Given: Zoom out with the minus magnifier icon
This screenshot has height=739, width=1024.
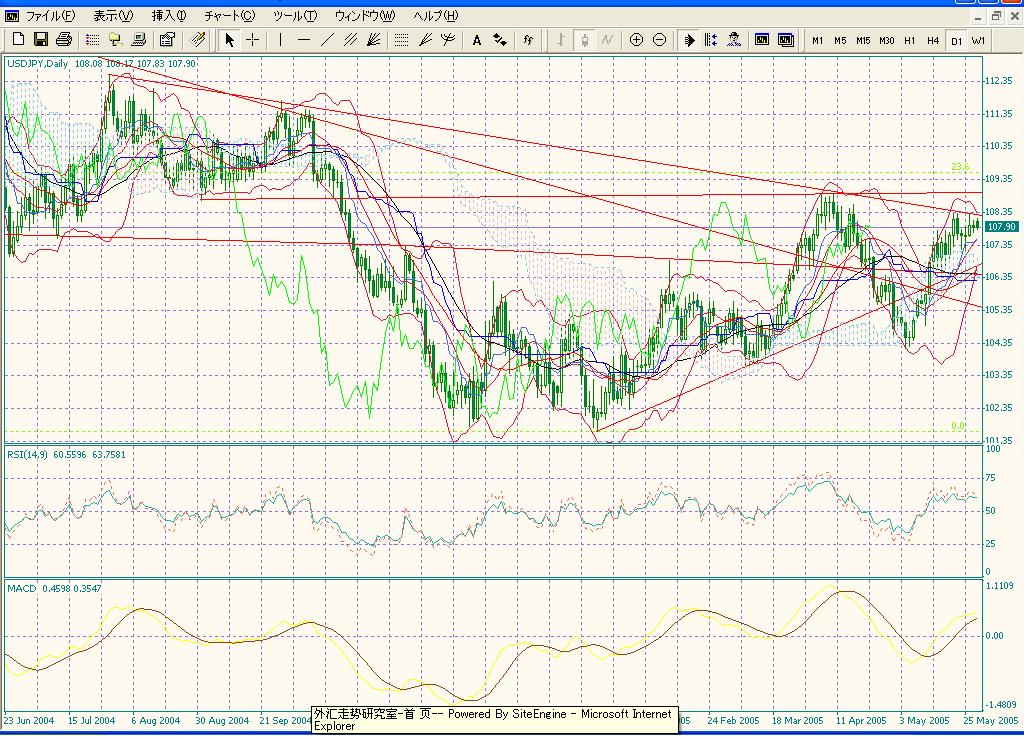Looking at the screenshot, I should [659, 39].
